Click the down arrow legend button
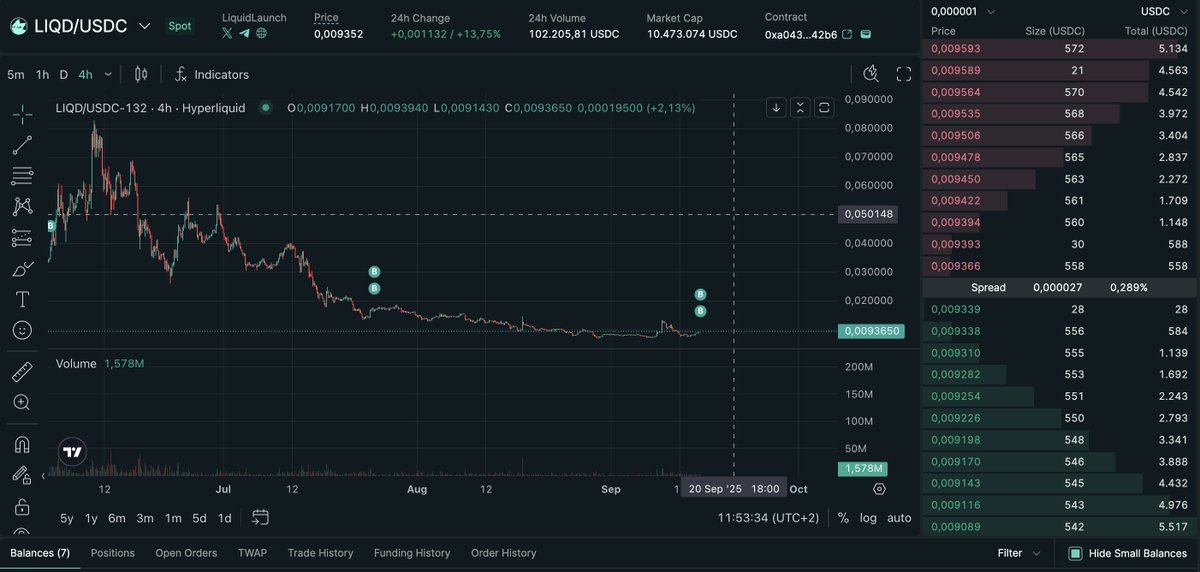 click(777, 107)
